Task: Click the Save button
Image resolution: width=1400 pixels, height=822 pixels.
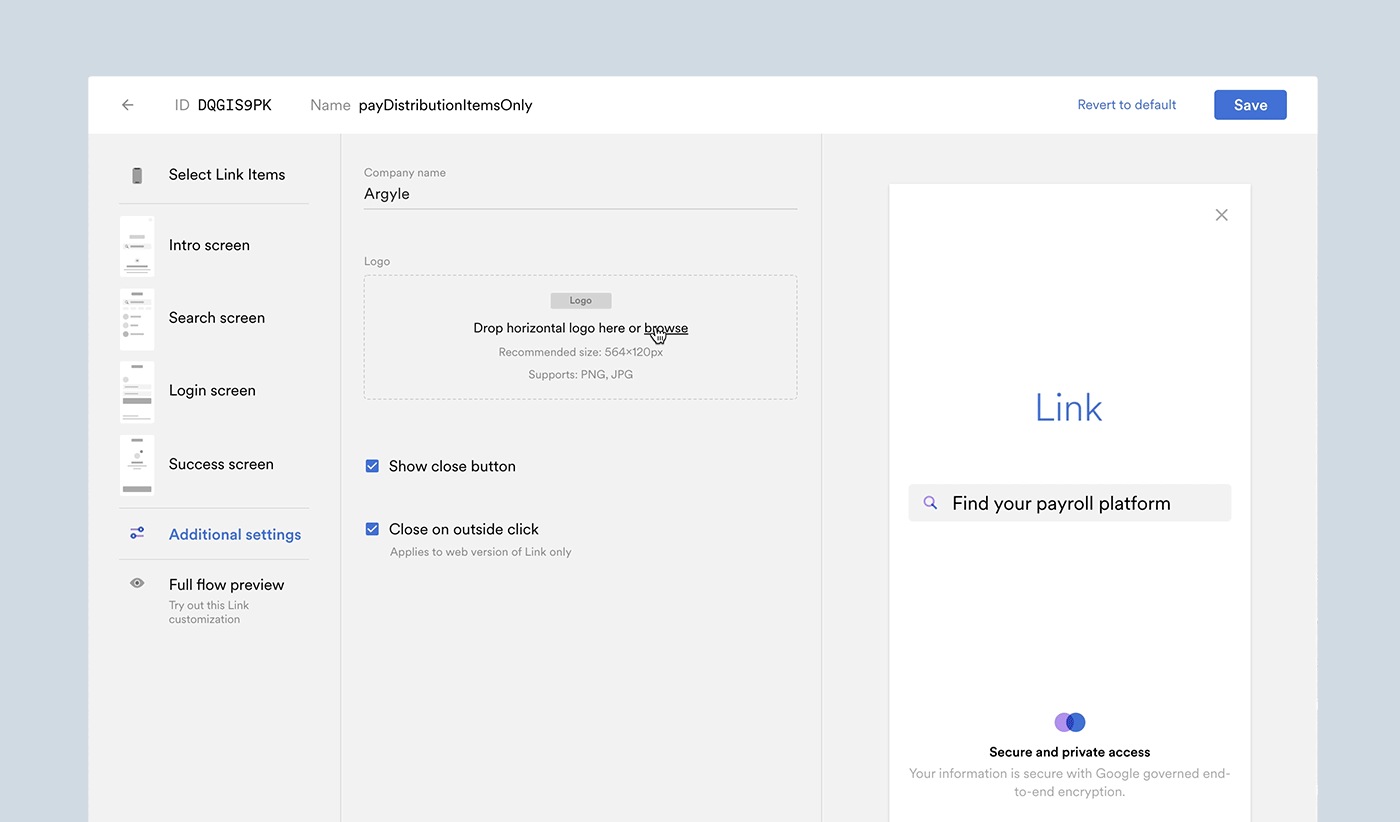Action: [x=1250, y=105]
